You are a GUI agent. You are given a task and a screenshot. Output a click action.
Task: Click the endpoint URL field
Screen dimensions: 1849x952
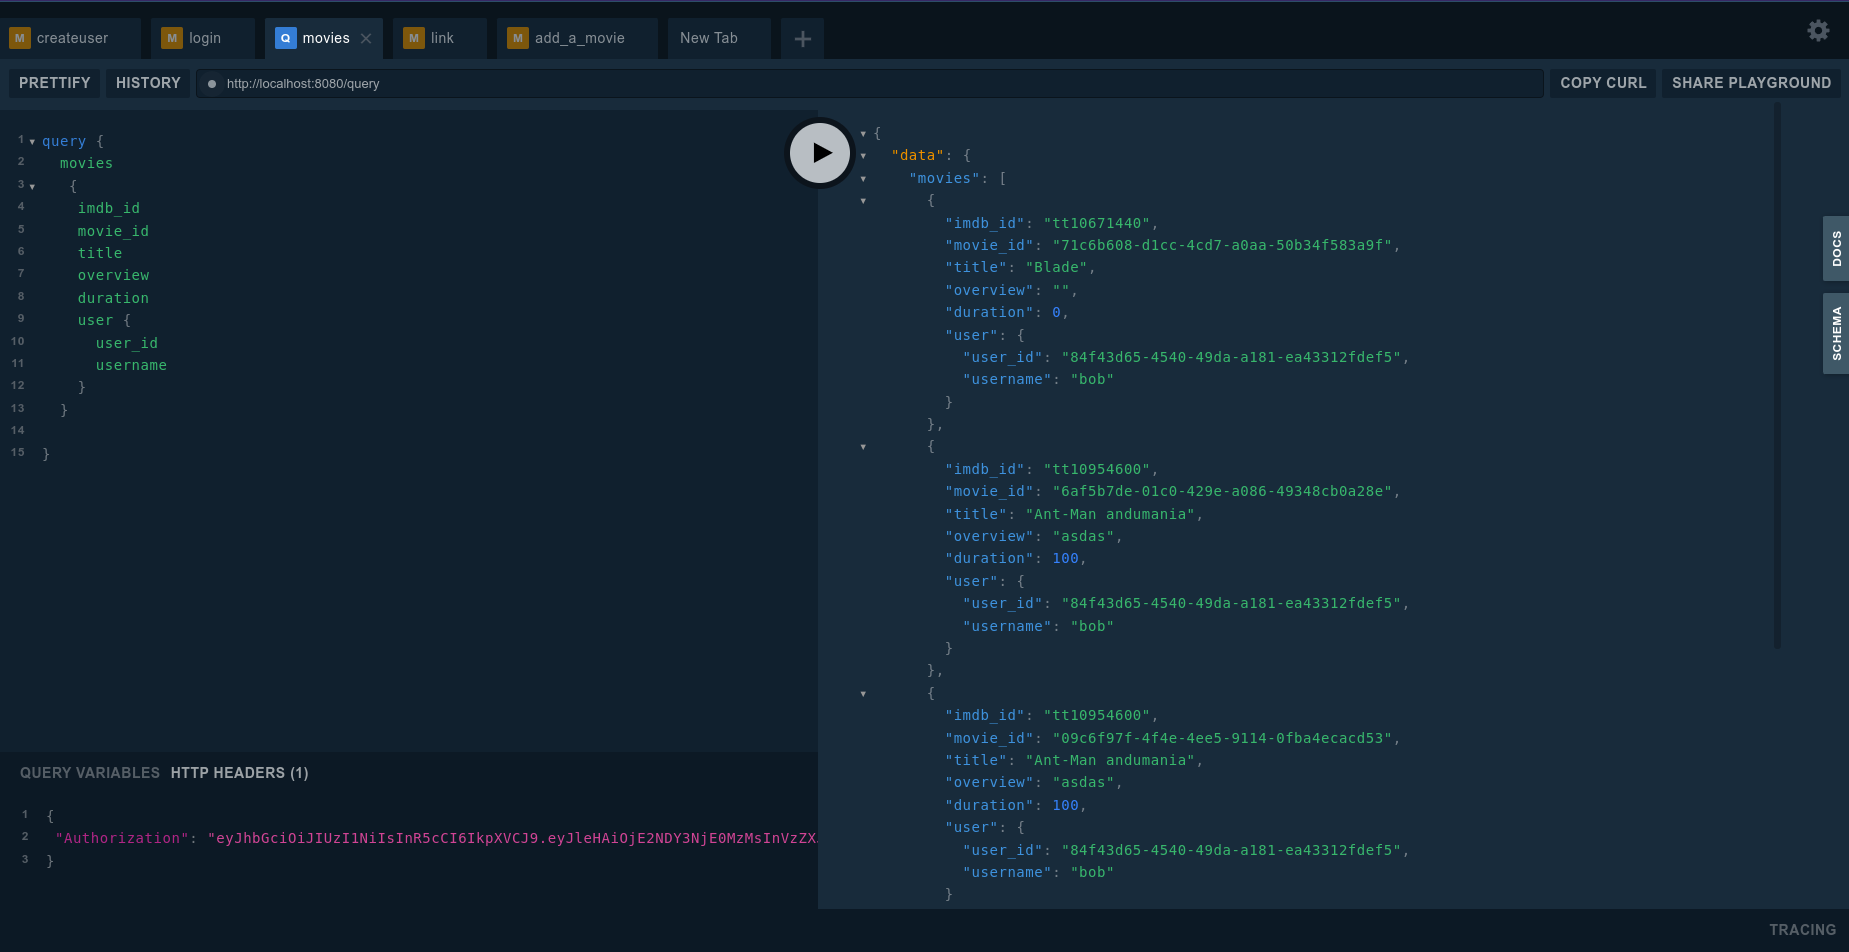(x=870, y=83)
